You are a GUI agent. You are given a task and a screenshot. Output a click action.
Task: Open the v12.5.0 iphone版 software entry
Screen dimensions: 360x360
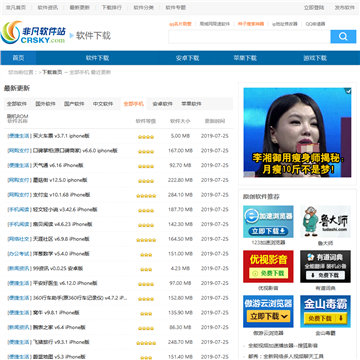click(x=60, y=180)
